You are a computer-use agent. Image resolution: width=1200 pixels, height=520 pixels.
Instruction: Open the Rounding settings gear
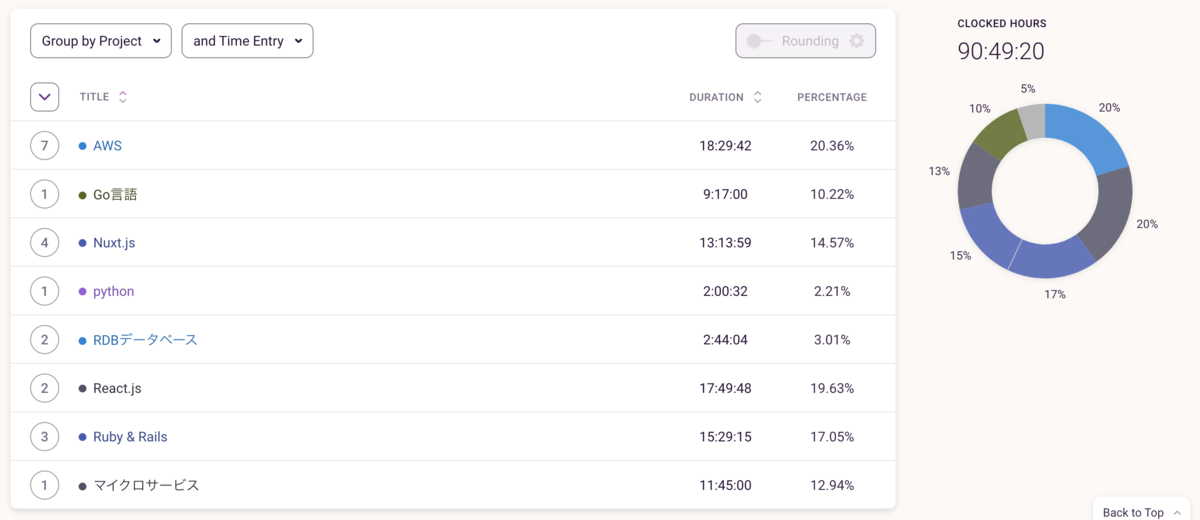(856, 41)
